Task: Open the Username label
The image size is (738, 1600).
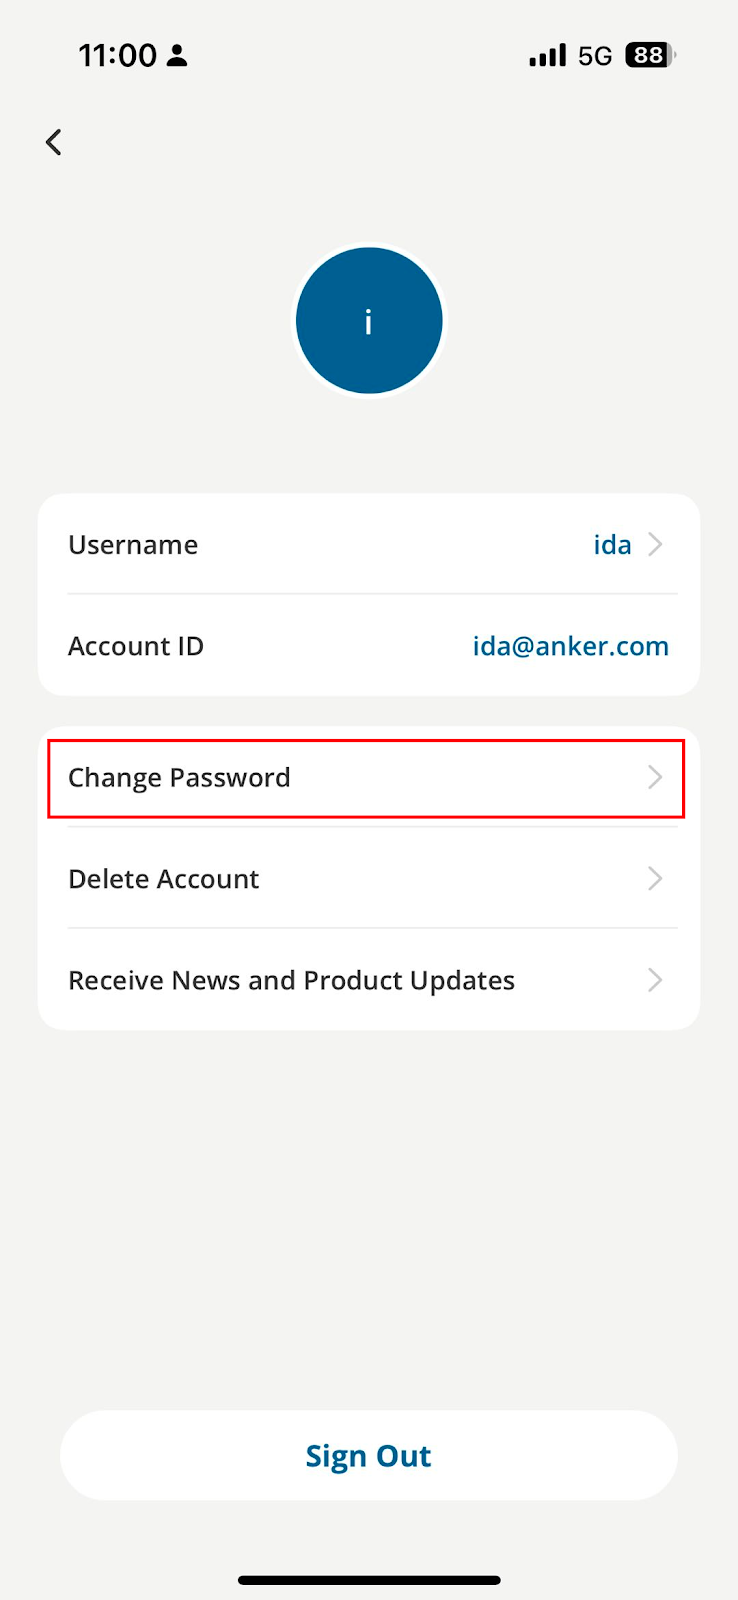Action: [x=133, y=545]
